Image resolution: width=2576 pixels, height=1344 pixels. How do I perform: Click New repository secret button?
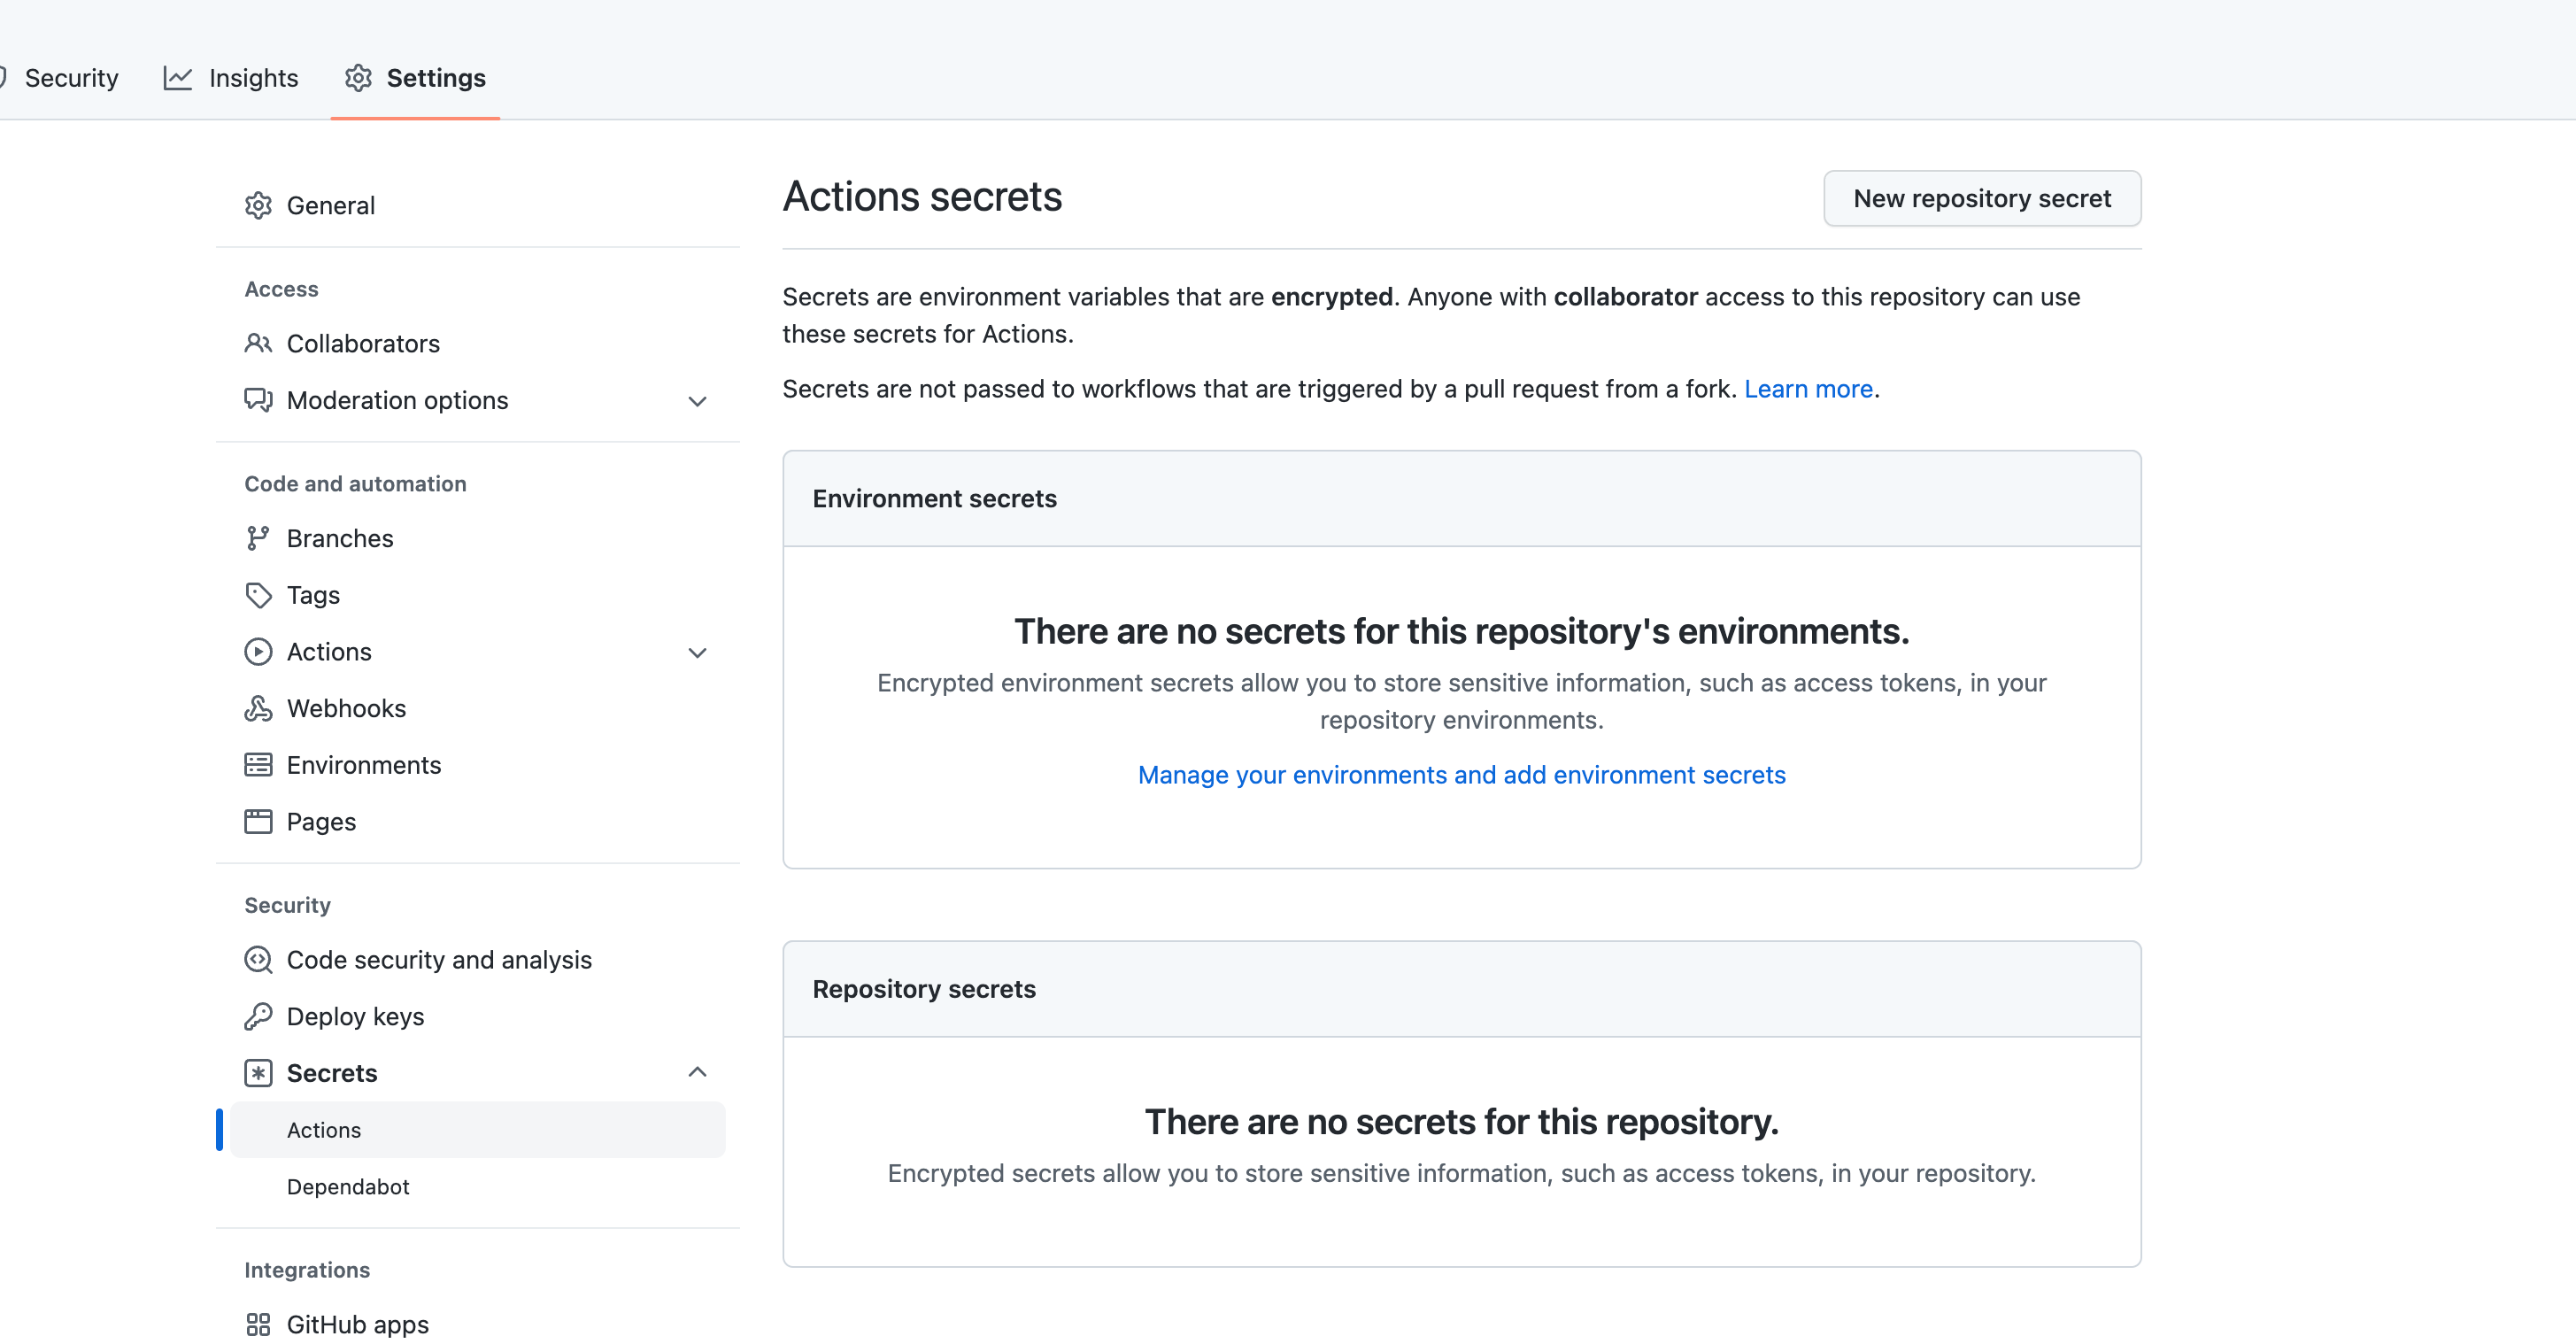click(x=1981, y=198)
